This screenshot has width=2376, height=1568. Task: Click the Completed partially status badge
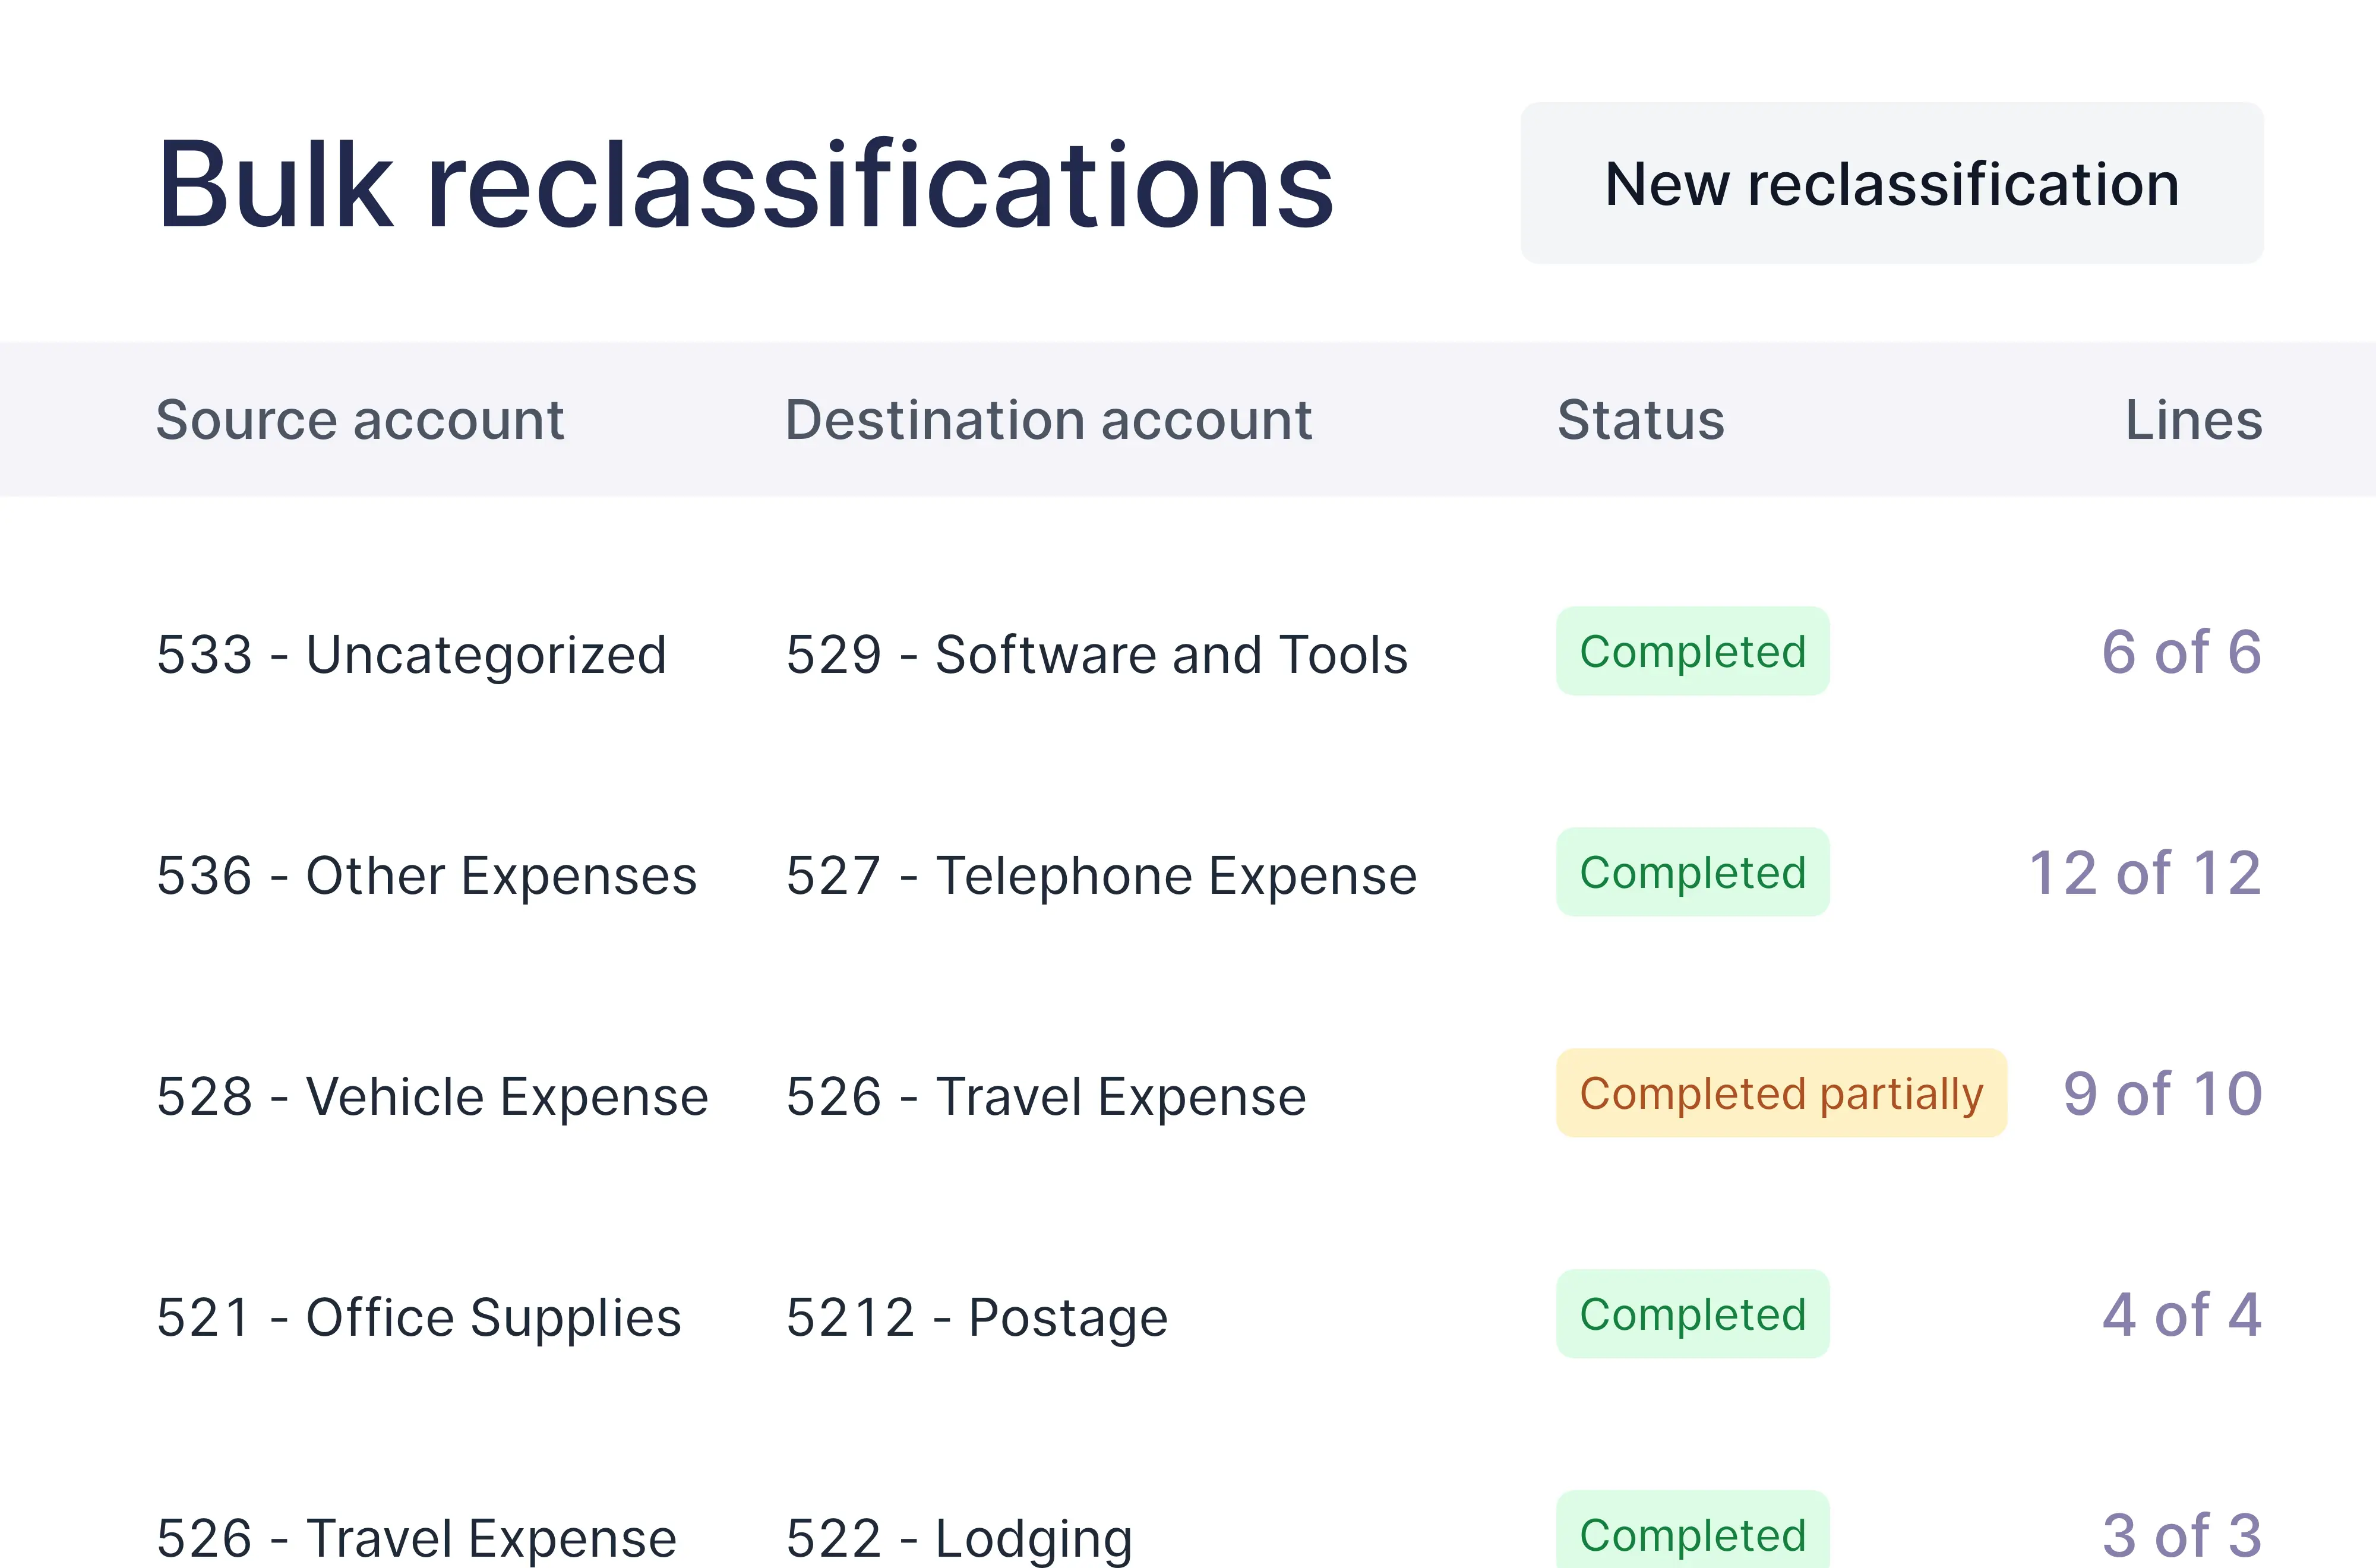(x=1782, y=1093)
